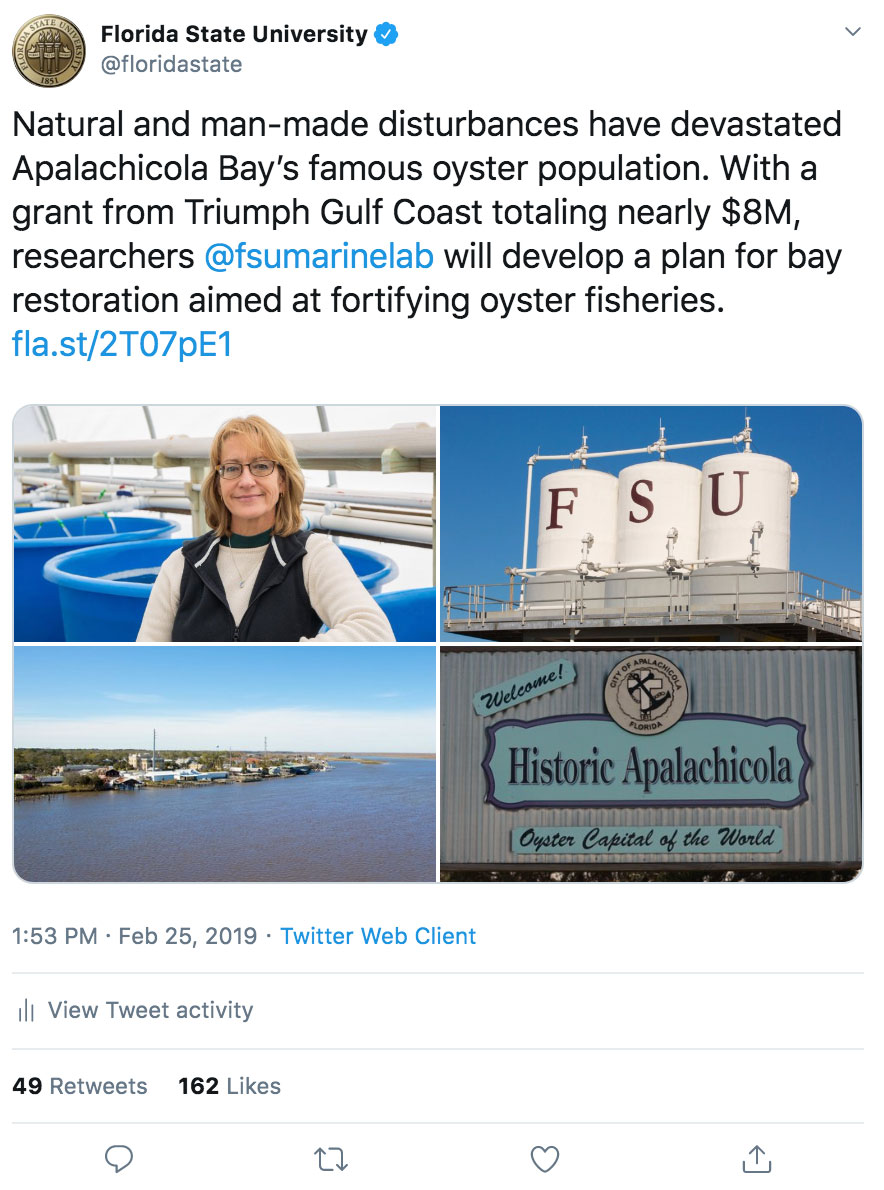884x1190 pixels.
Task: Open the Apalachicola bay waterfront photo
Action: (225, 763)
